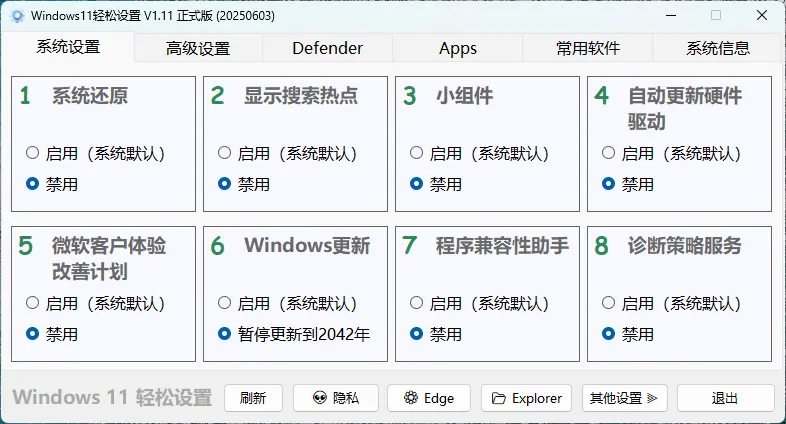
Task: Enable 系统还原 with system default option
Action: (x=33, y=153)
